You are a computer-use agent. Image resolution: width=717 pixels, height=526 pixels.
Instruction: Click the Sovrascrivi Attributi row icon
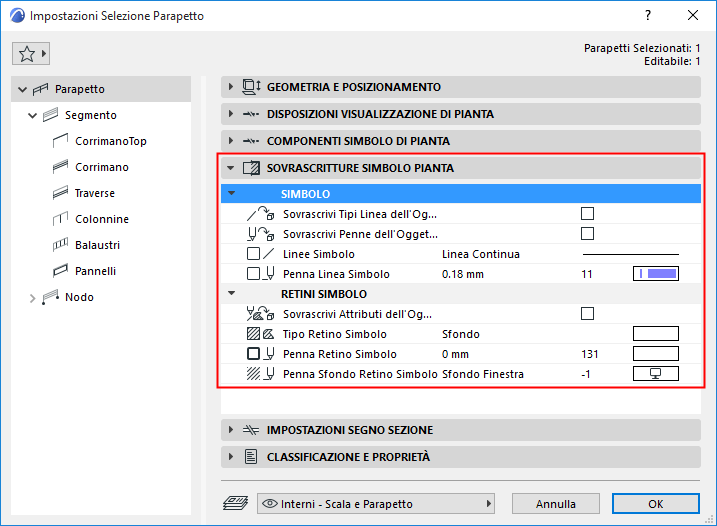pyautogui.click(x=260, y=314)
